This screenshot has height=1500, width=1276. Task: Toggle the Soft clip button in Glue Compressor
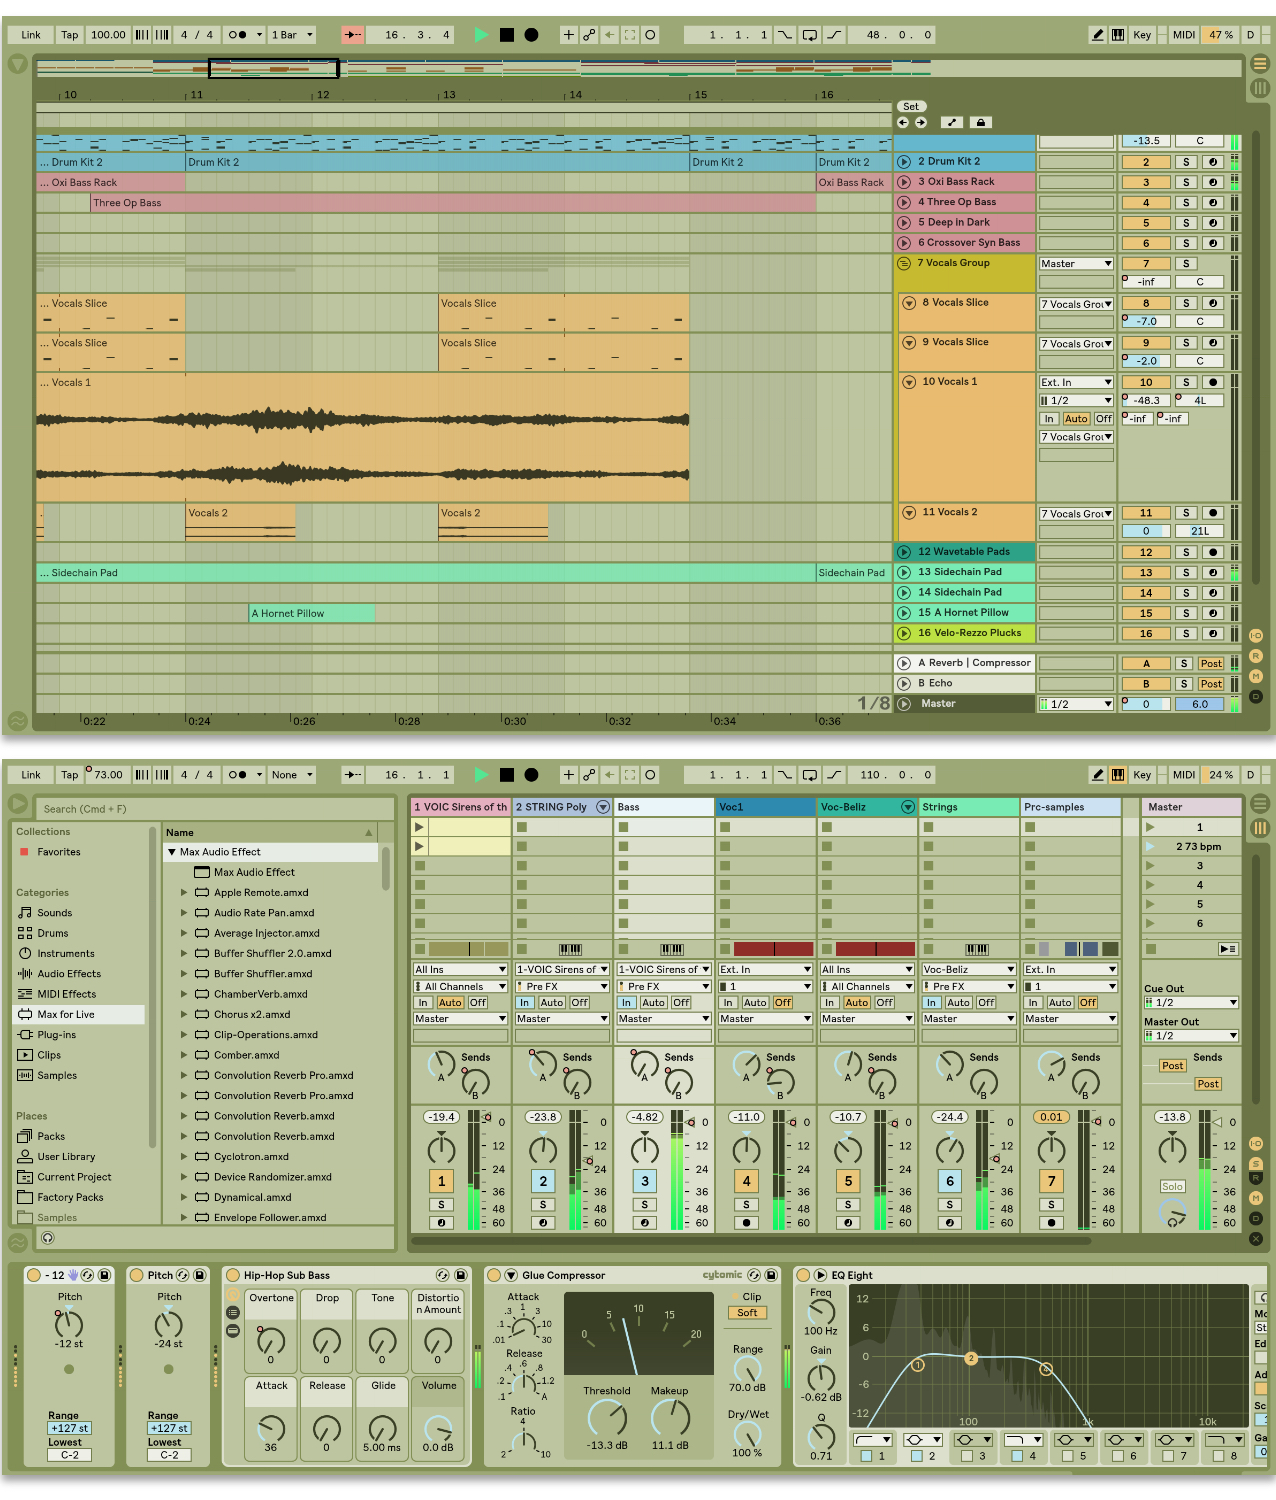point(747,1313)
